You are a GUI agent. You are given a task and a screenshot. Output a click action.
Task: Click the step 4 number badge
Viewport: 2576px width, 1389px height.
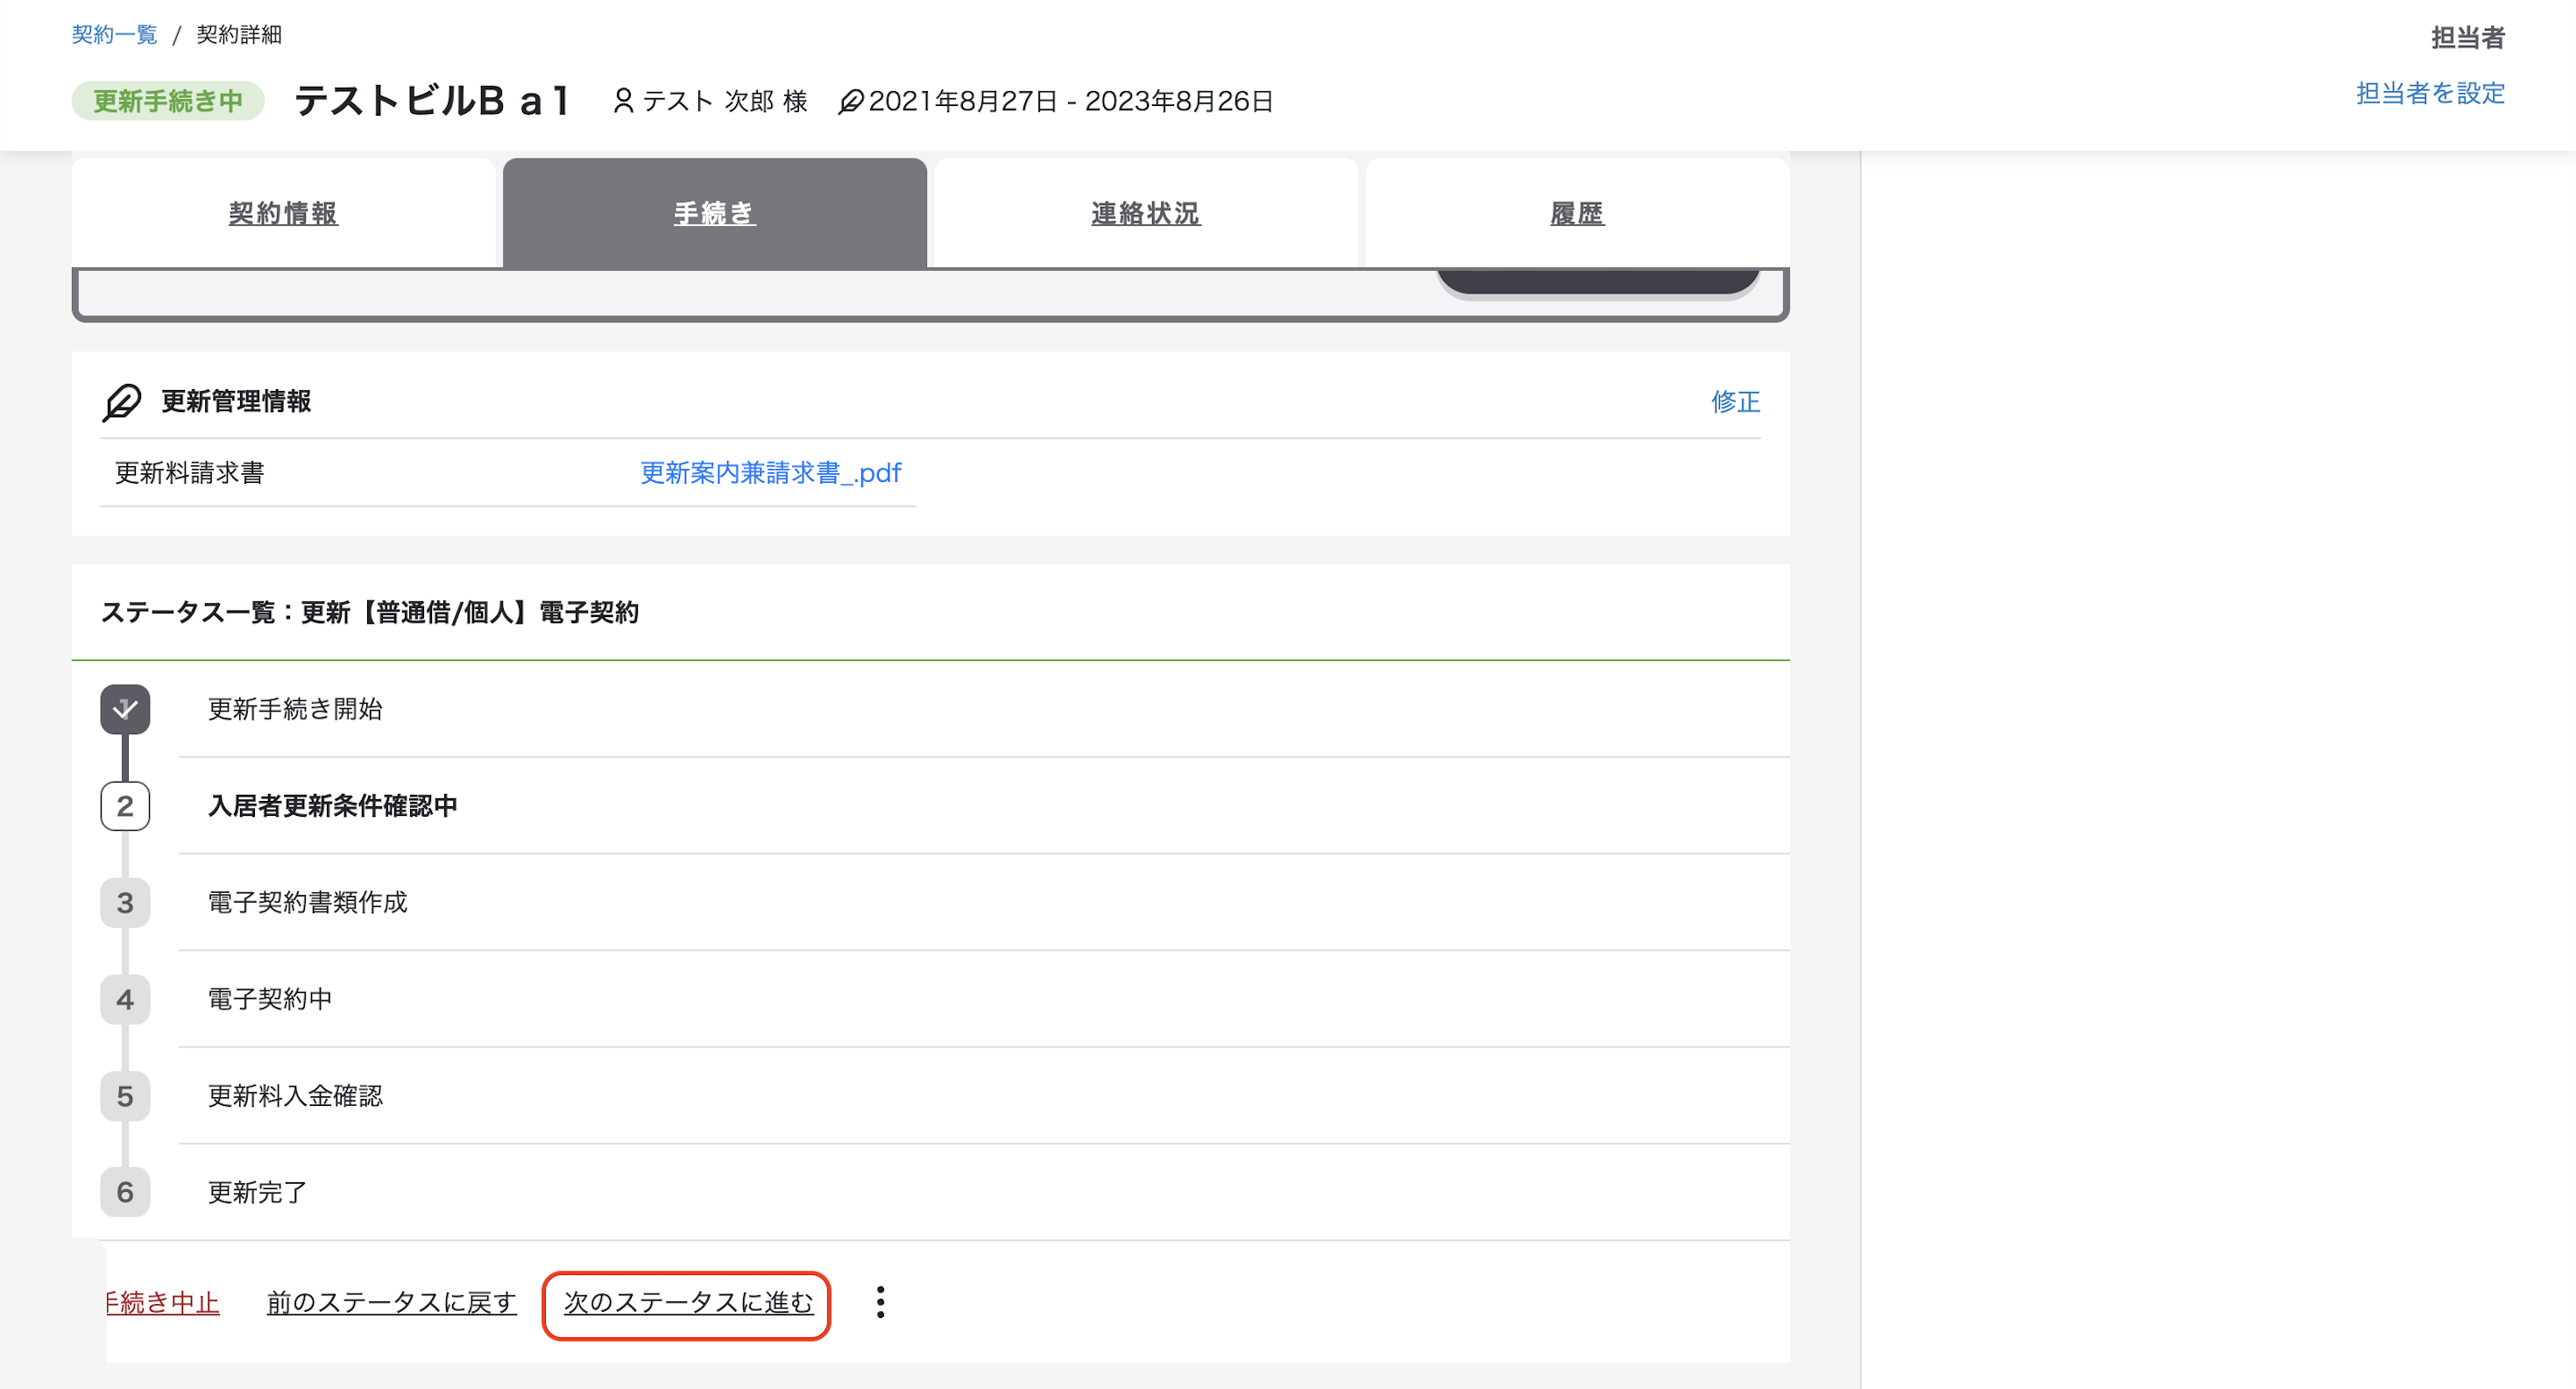pos(125,999)
